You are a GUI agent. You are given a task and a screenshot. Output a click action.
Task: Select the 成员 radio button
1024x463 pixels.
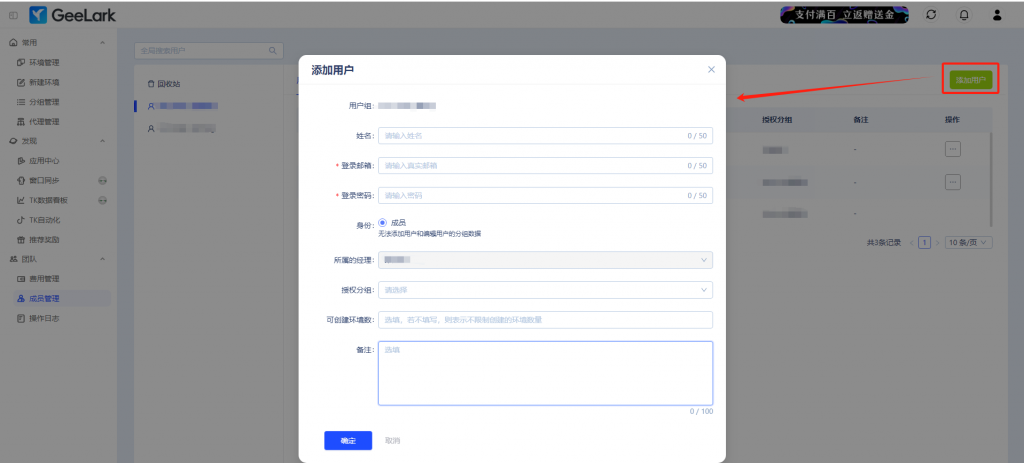(383, 222)
